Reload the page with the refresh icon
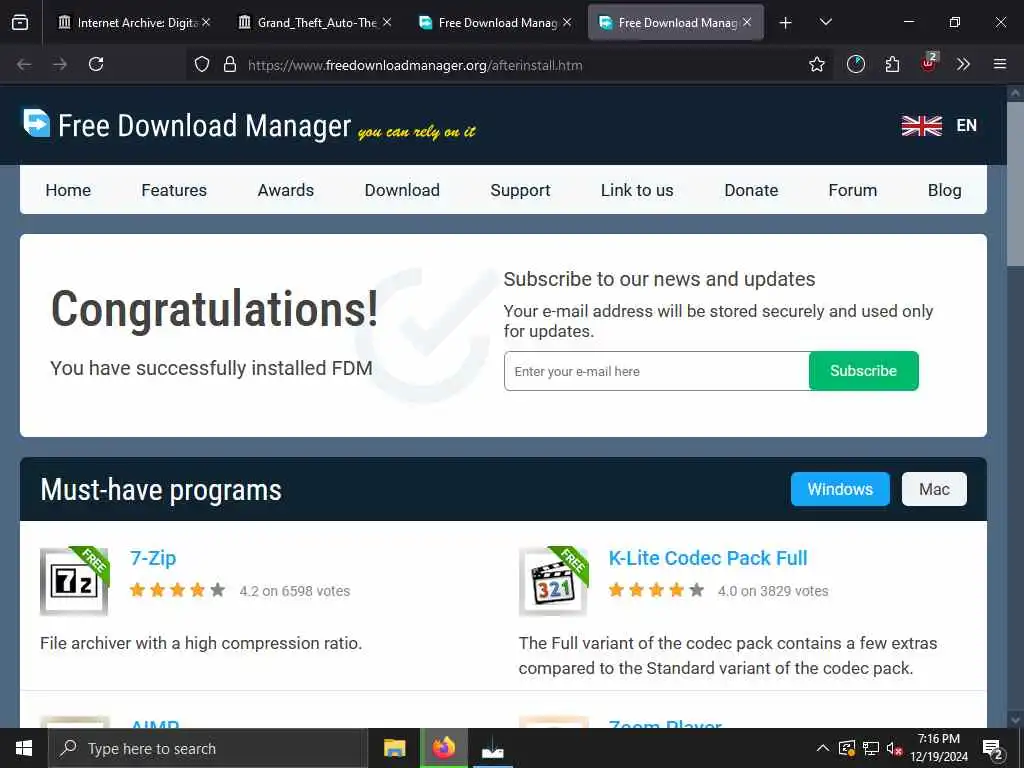Image resolution: width=1024 pixels, height=768 pixels. [96, 64]
